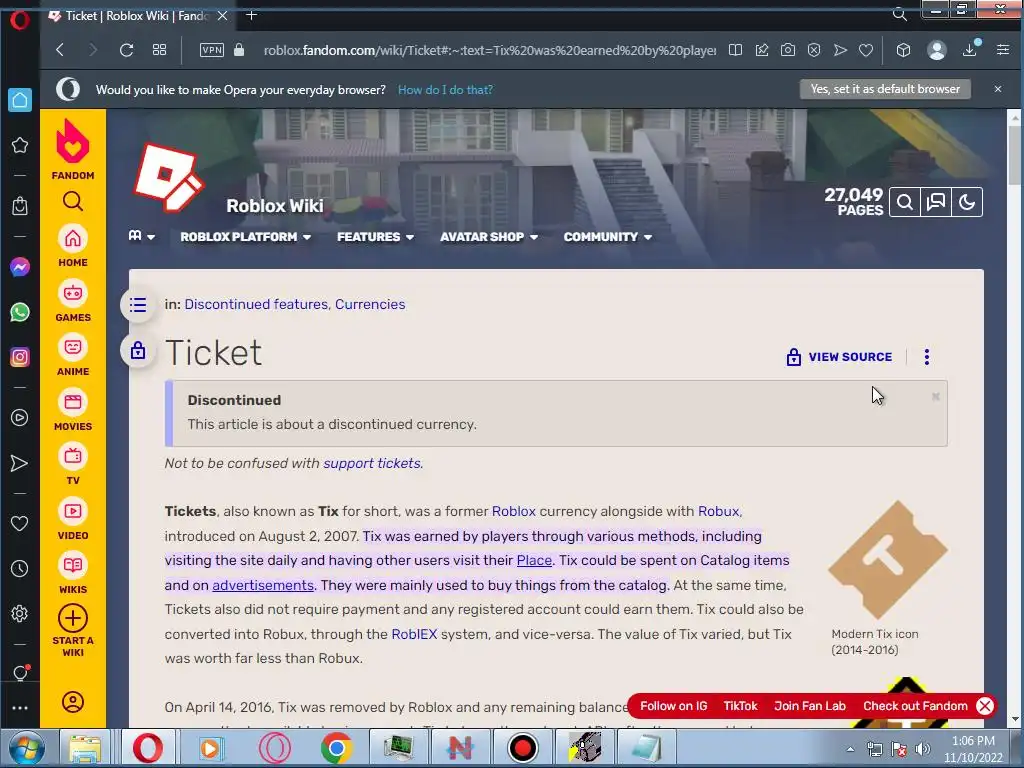Show table of contents list button
This screenshot has height=768, width=1024.
[138, 305]
